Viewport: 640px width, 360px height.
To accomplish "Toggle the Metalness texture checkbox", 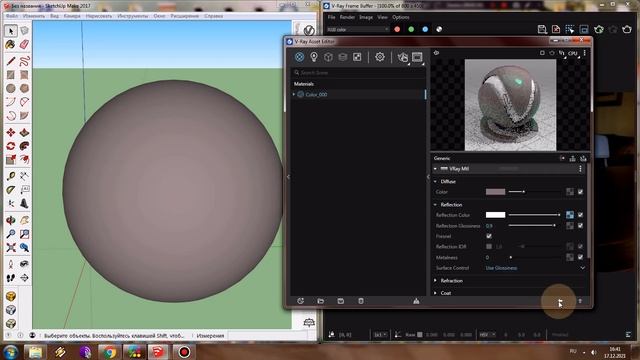I will tap(580, 257).
